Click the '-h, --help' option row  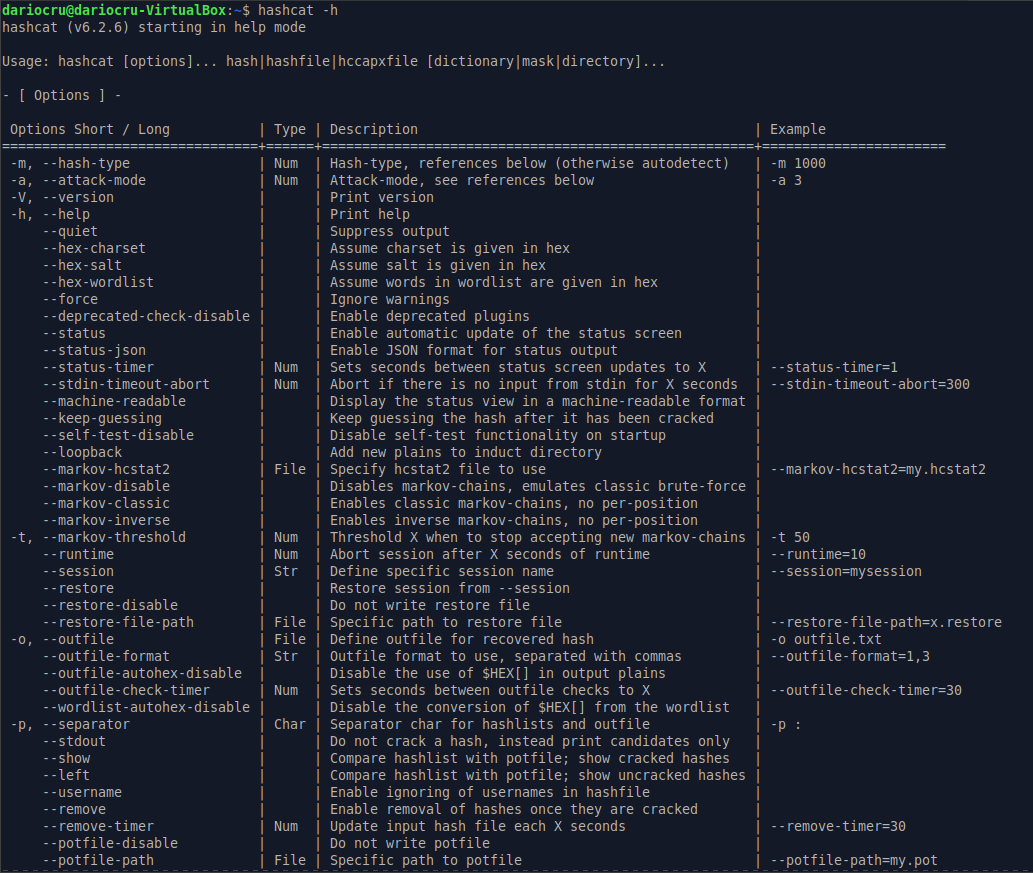click(50, 215)
